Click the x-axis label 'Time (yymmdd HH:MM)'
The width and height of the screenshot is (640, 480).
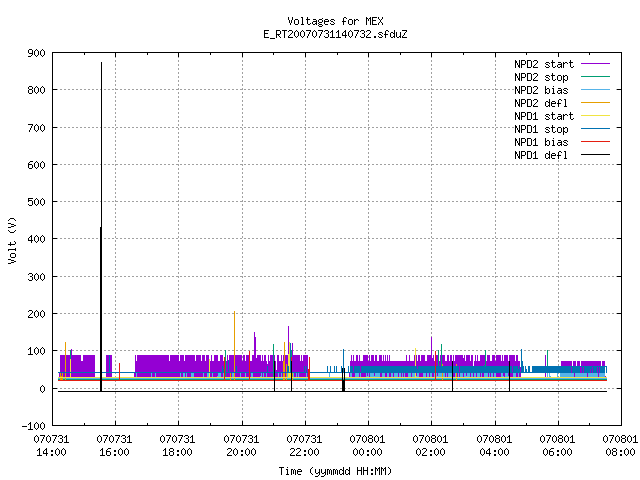pos(335,471)
